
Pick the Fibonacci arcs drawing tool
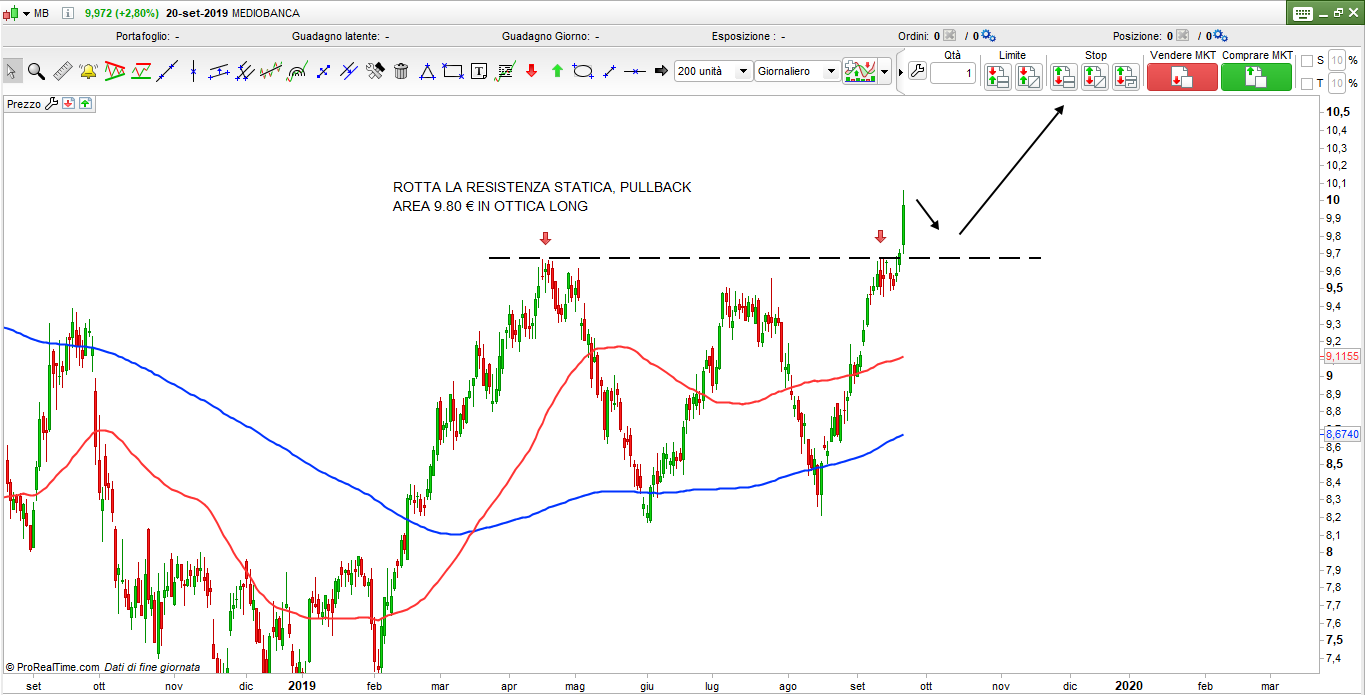tap(297, 71)
